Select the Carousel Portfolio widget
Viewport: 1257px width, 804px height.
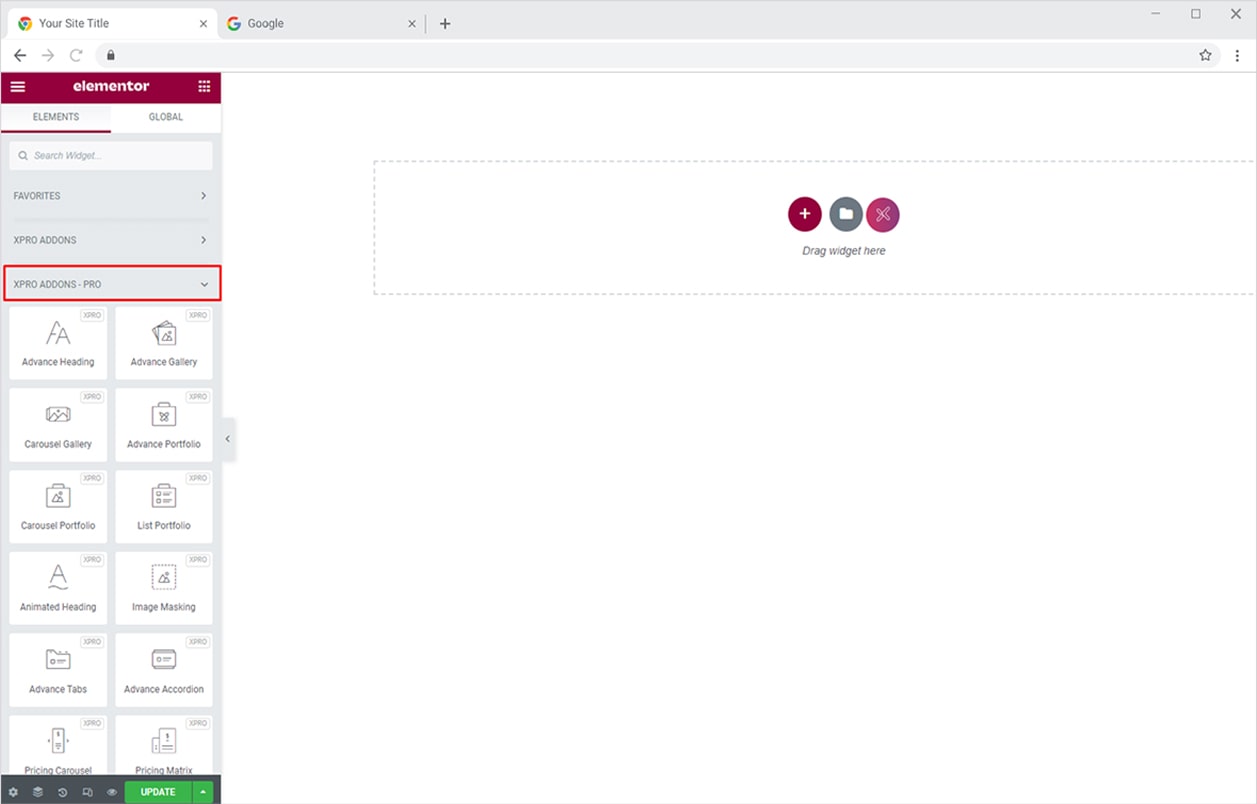58,506
